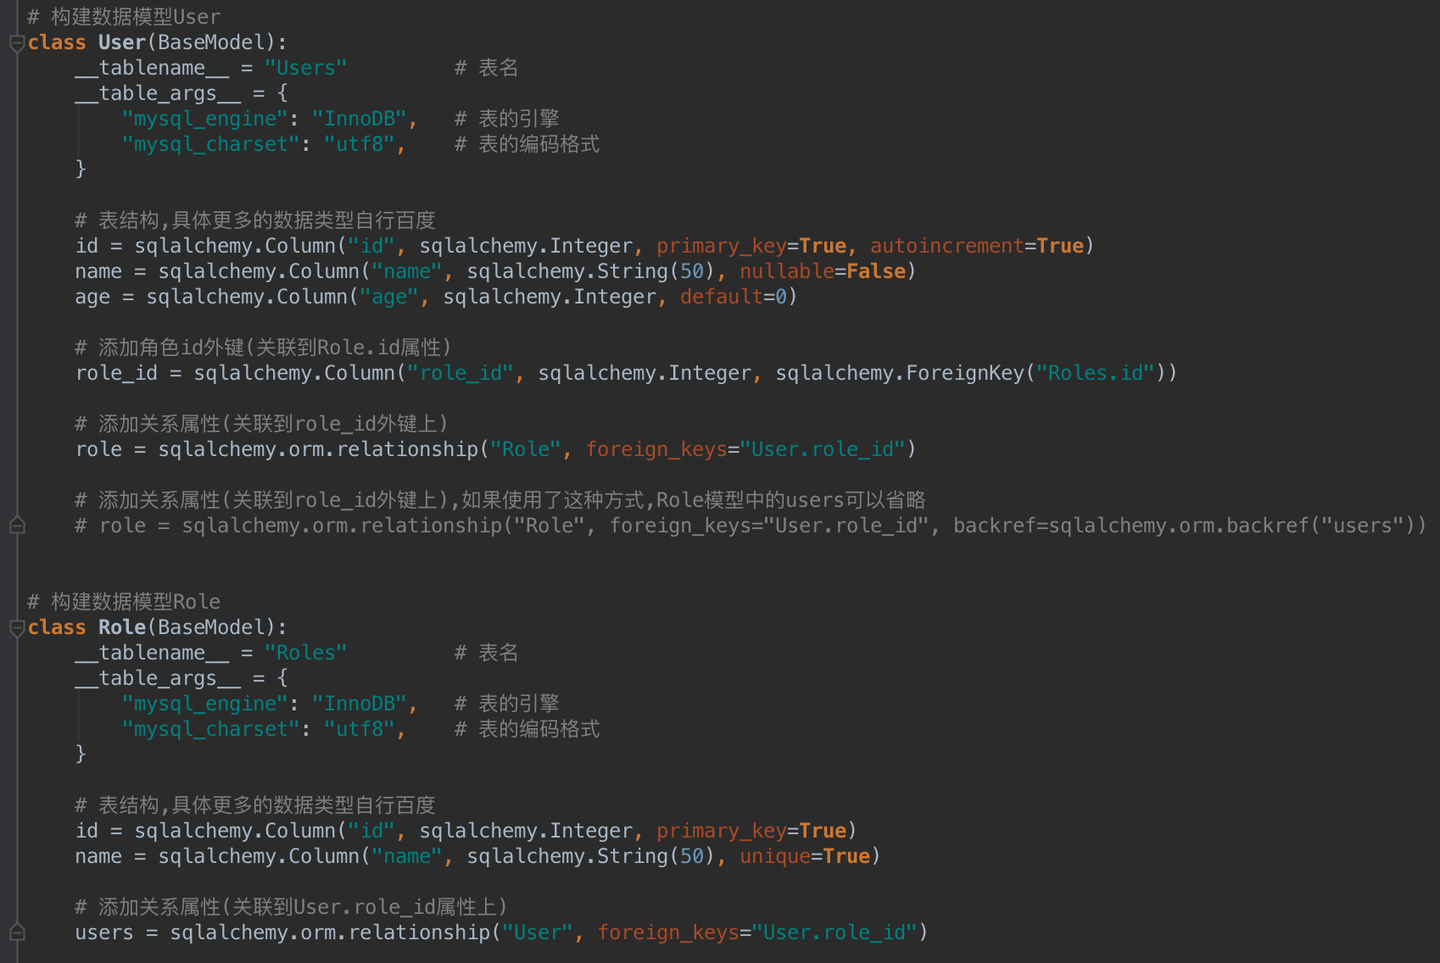Screen dimensions: 1440x963
Task: Click the "age" column name string
Action: point(389,297)
